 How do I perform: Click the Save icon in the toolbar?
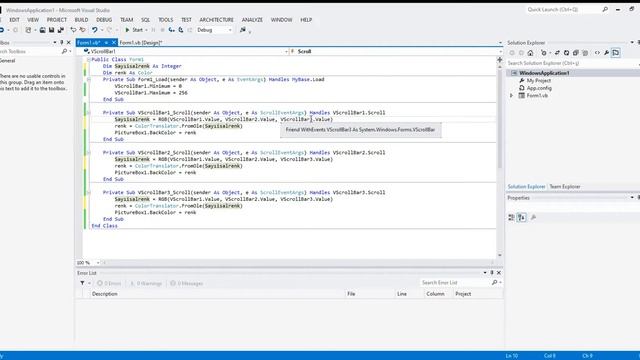point(51,30)
